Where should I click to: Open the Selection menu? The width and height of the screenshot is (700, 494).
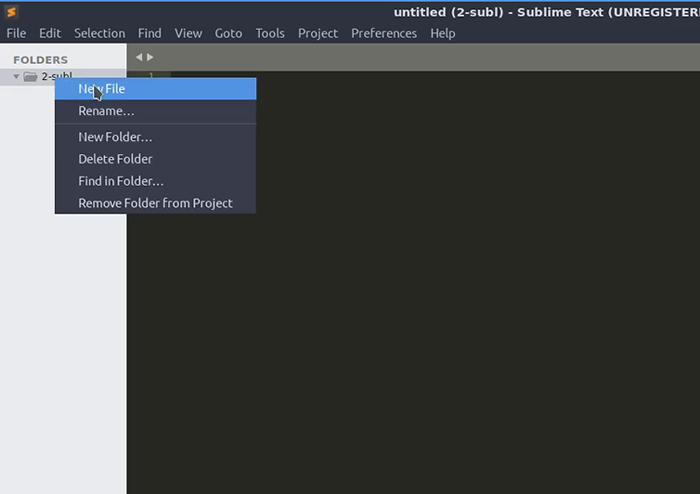(100, 33)
